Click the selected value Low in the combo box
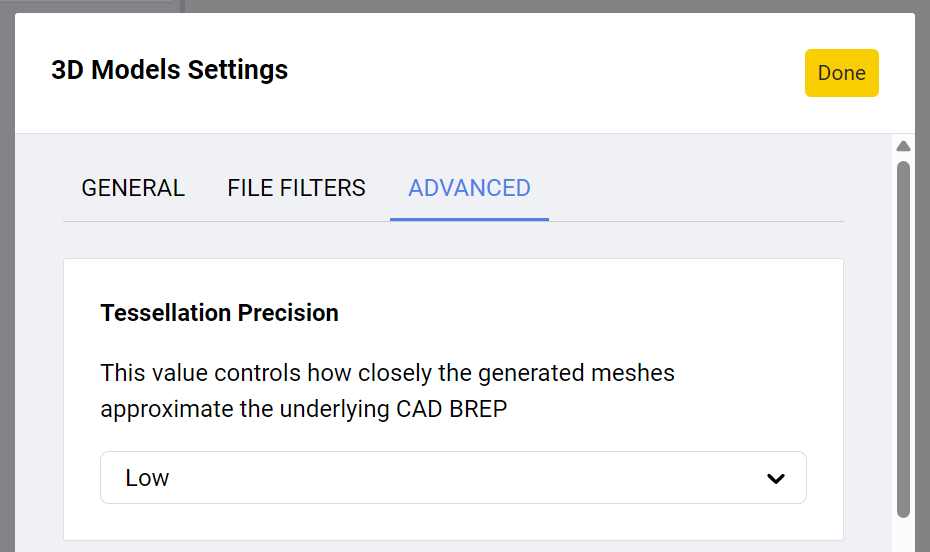 pos(147,478)
